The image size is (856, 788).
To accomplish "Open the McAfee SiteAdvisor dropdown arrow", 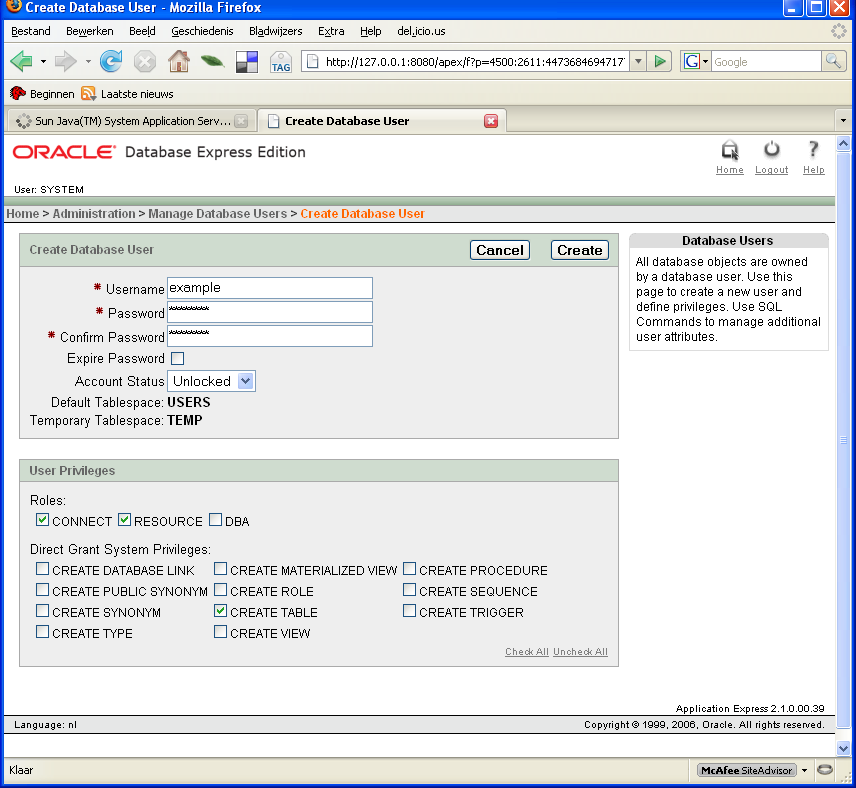I will 804,771.
